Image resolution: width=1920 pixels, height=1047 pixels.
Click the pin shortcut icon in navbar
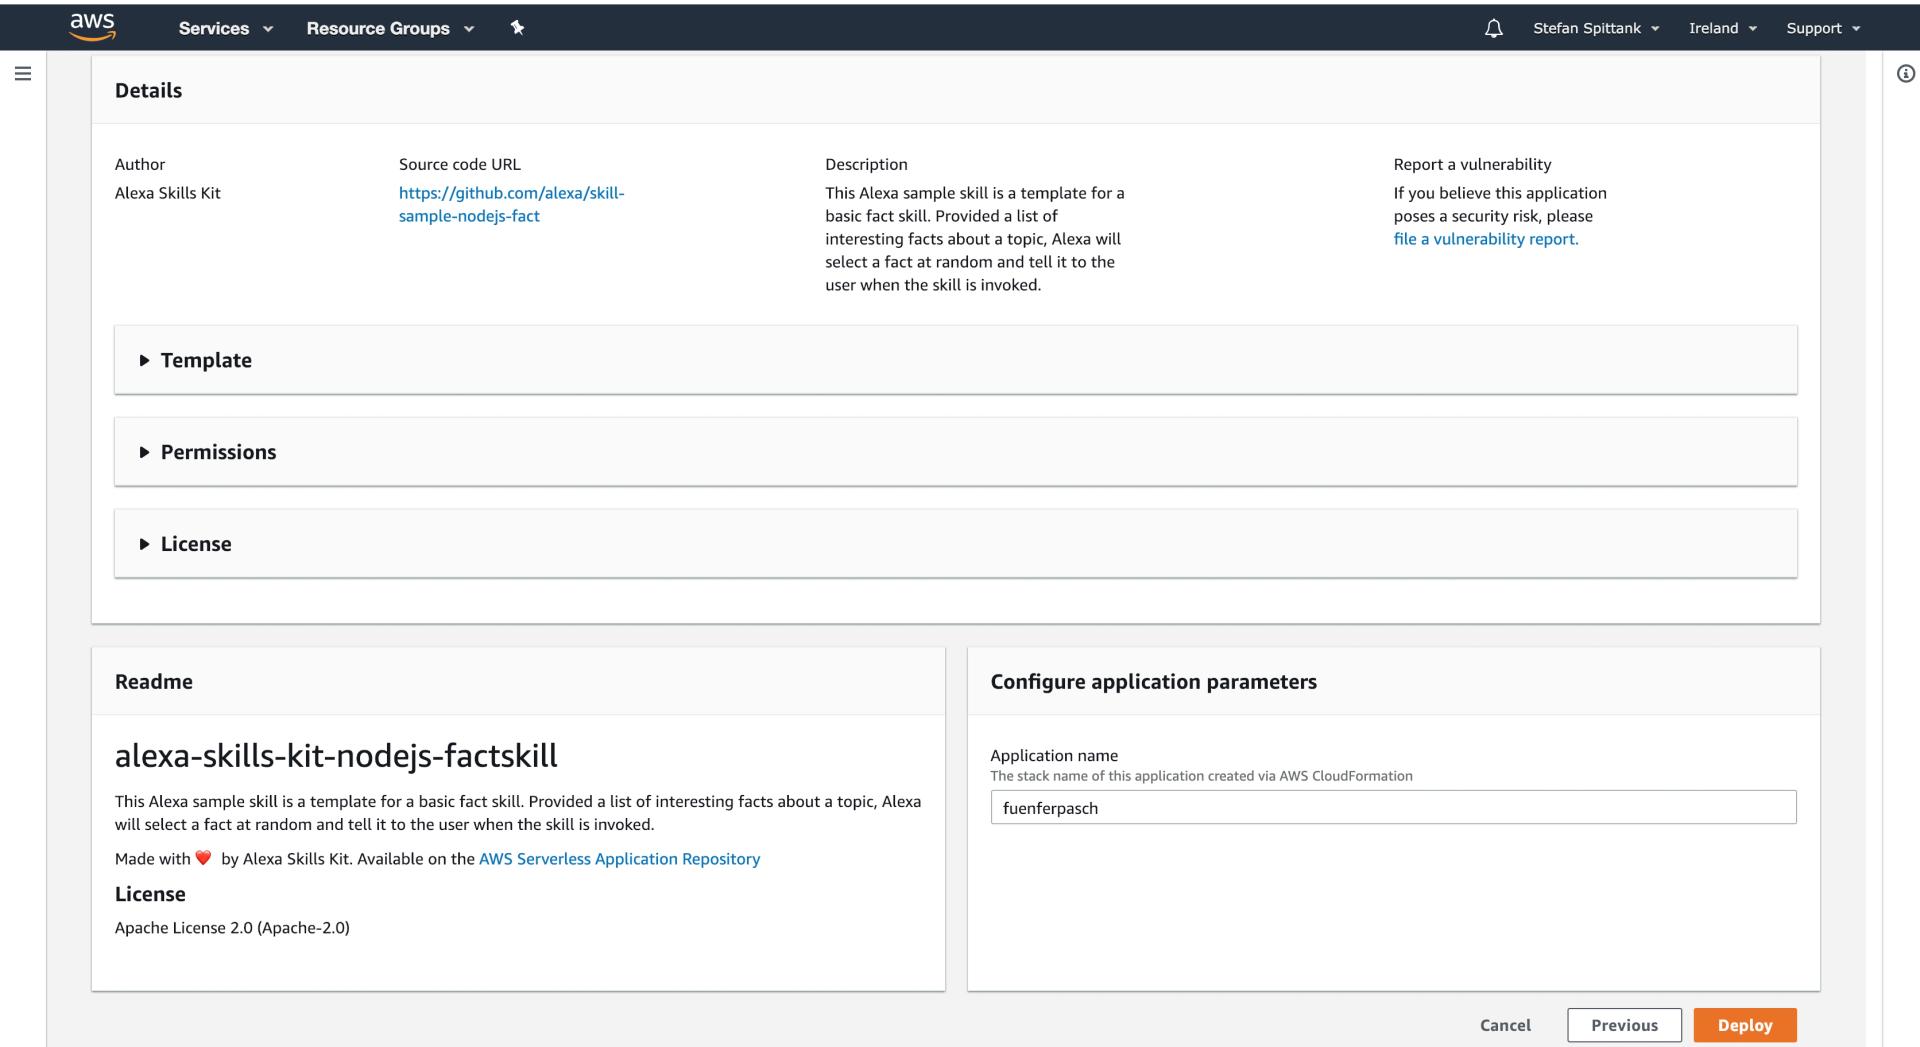click(517, 28)
